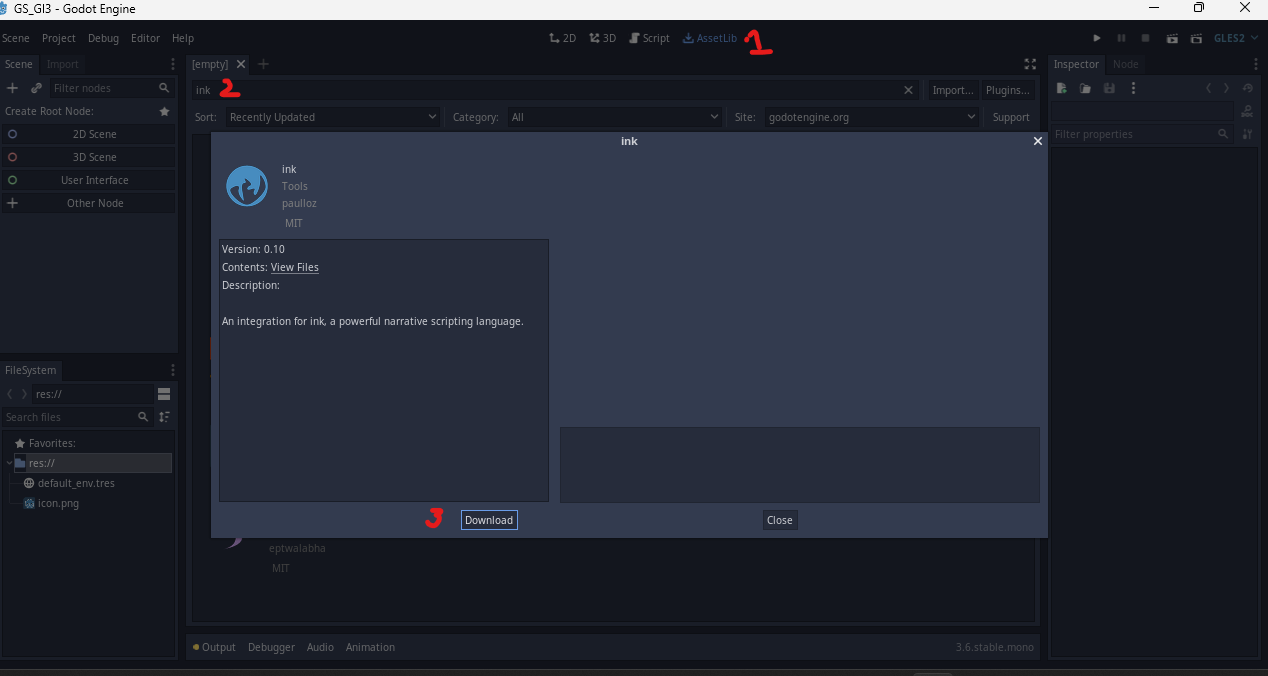The image size is (1268, 676).
Task: Pause the running scene
Action: (x=1121, y=38)
